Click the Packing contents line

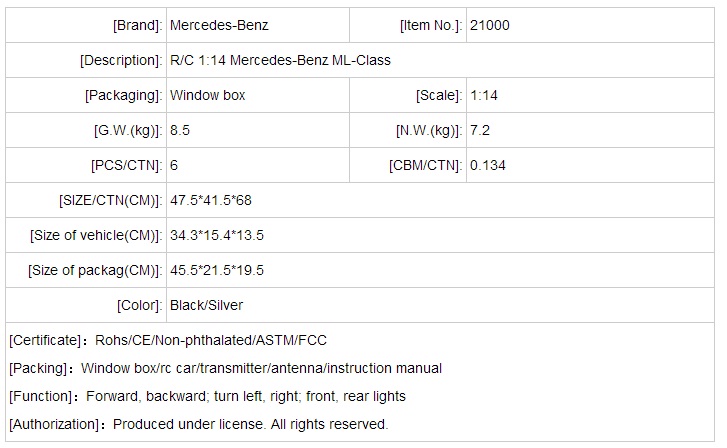(225, 368)
